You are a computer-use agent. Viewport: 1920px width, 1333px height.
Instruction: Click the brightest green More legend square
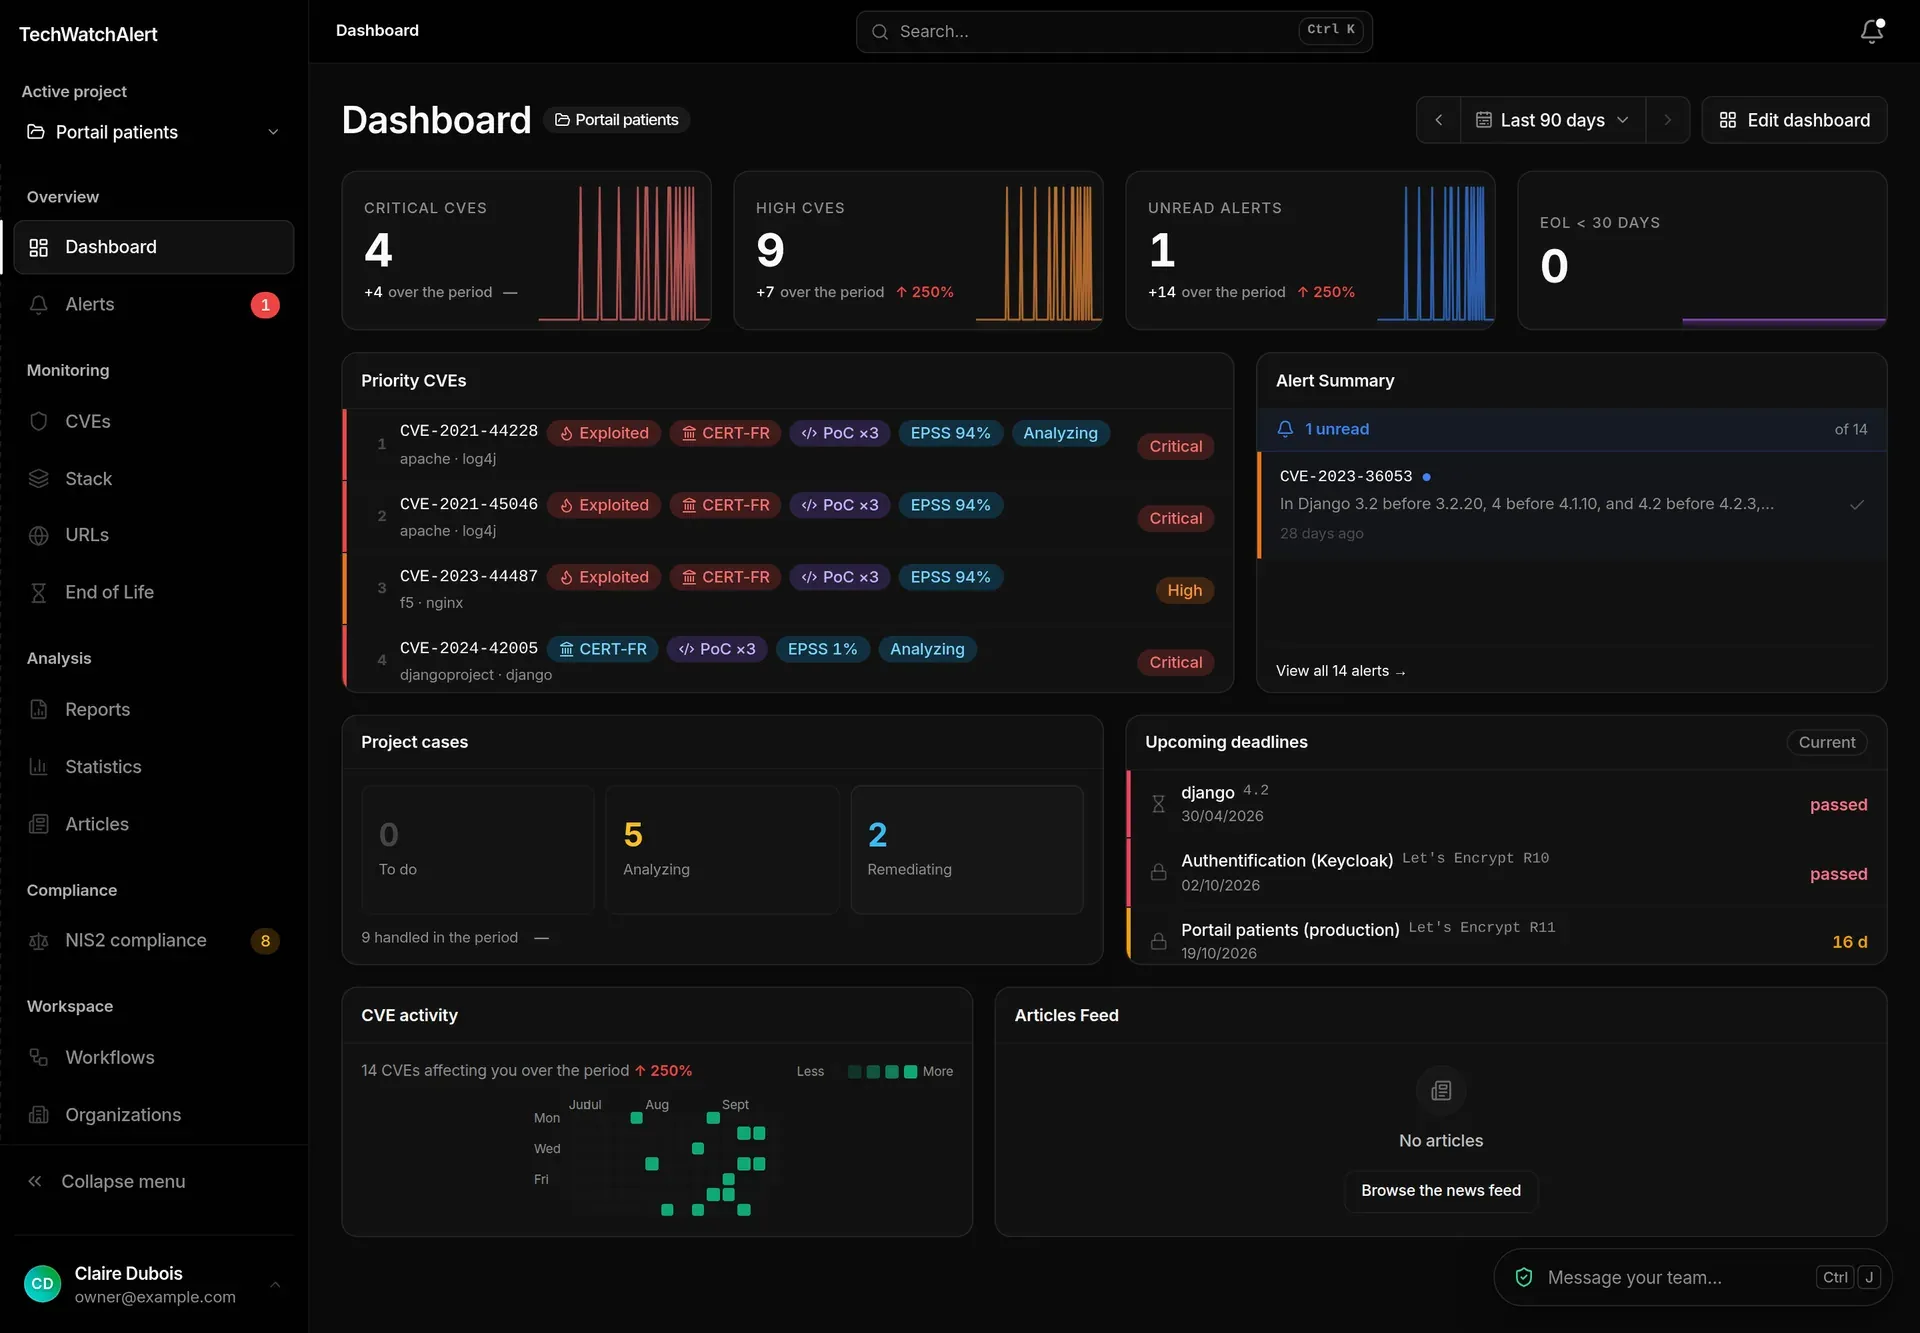(910, 1072)
